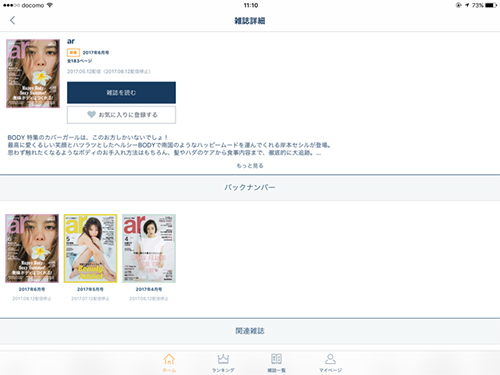Screen dimensions: 500x375
Task: Click the ar magazine title text
Action: point(71,41)
